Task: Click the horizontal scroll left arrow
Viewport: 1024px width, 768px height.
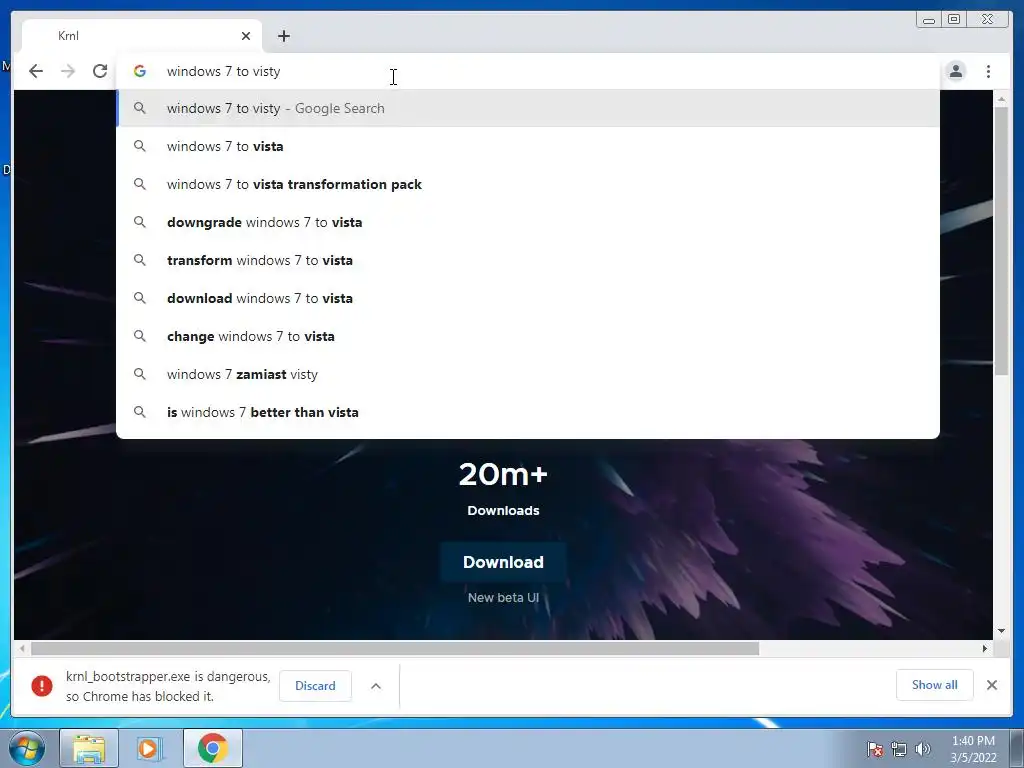Action: coord(22,648)
